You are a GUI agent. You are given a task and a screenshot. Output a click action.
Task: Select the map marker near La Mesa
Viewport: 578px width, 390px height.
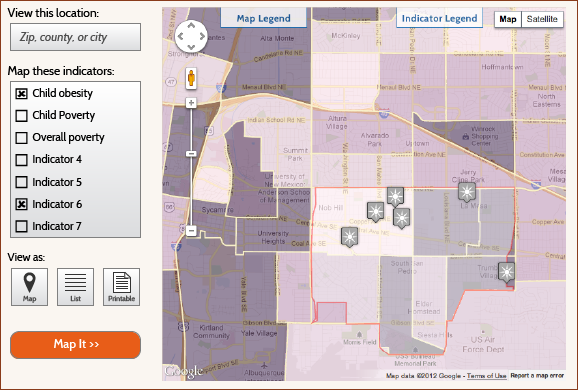pyautogui.click(x=467, y=192)
